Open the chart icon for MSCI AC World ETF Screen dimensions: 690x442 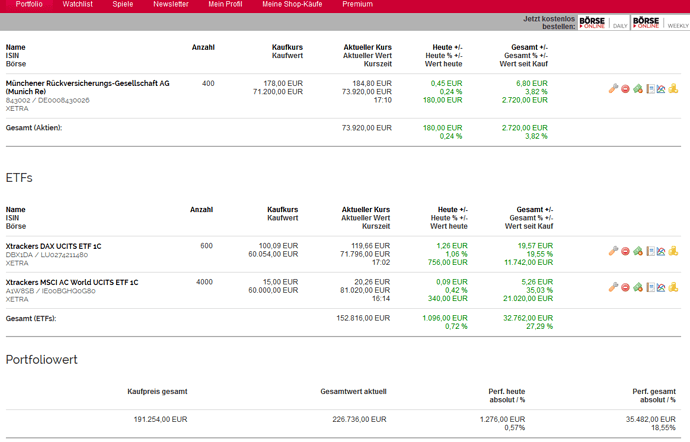point(661,288)
